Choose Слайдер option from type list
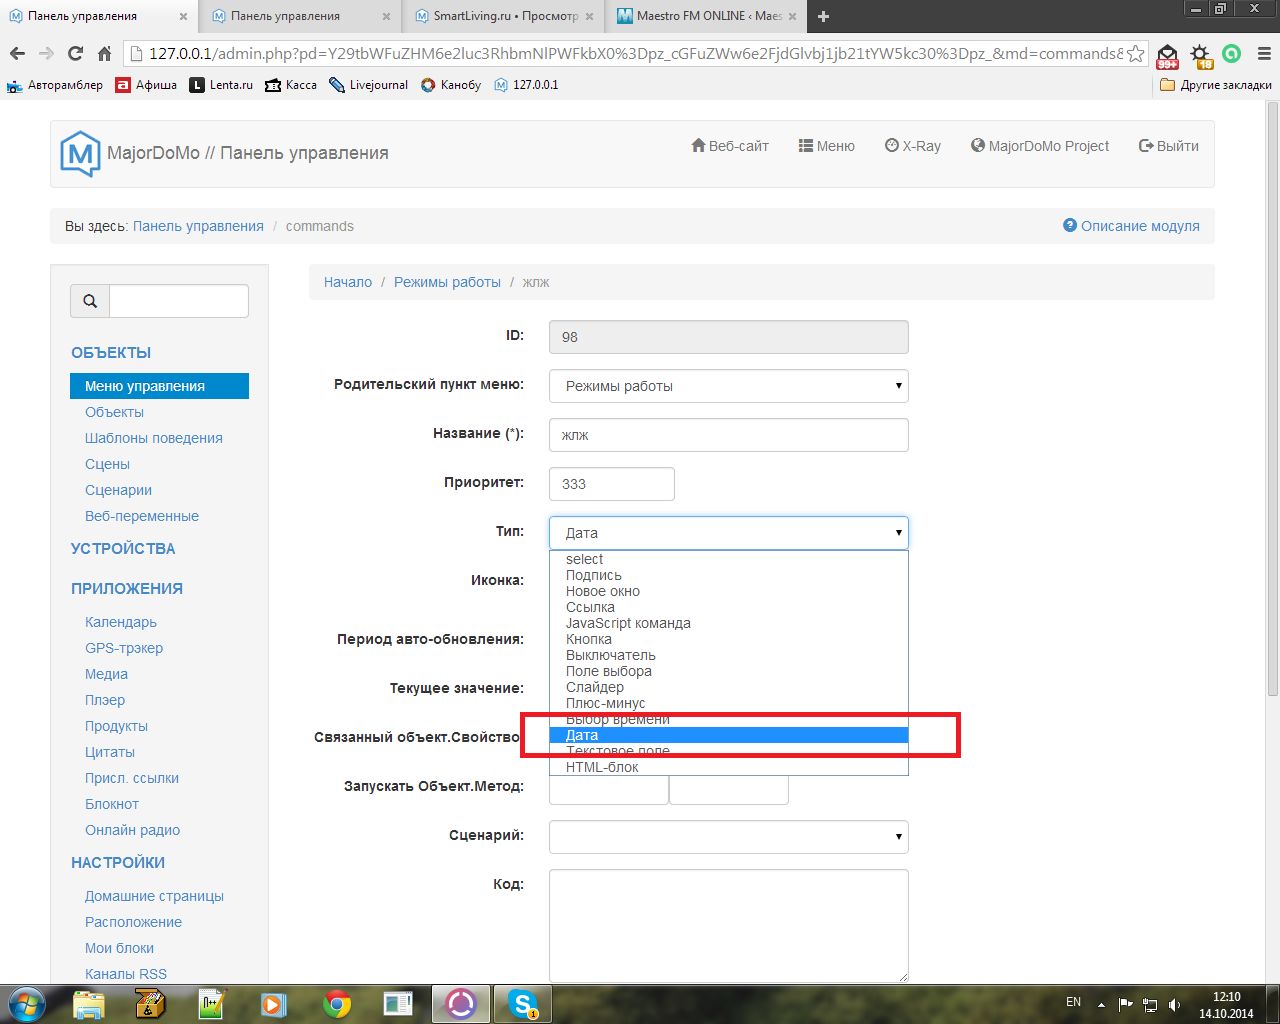The width and height of the screenshot is (1280, 1024). 595,687
